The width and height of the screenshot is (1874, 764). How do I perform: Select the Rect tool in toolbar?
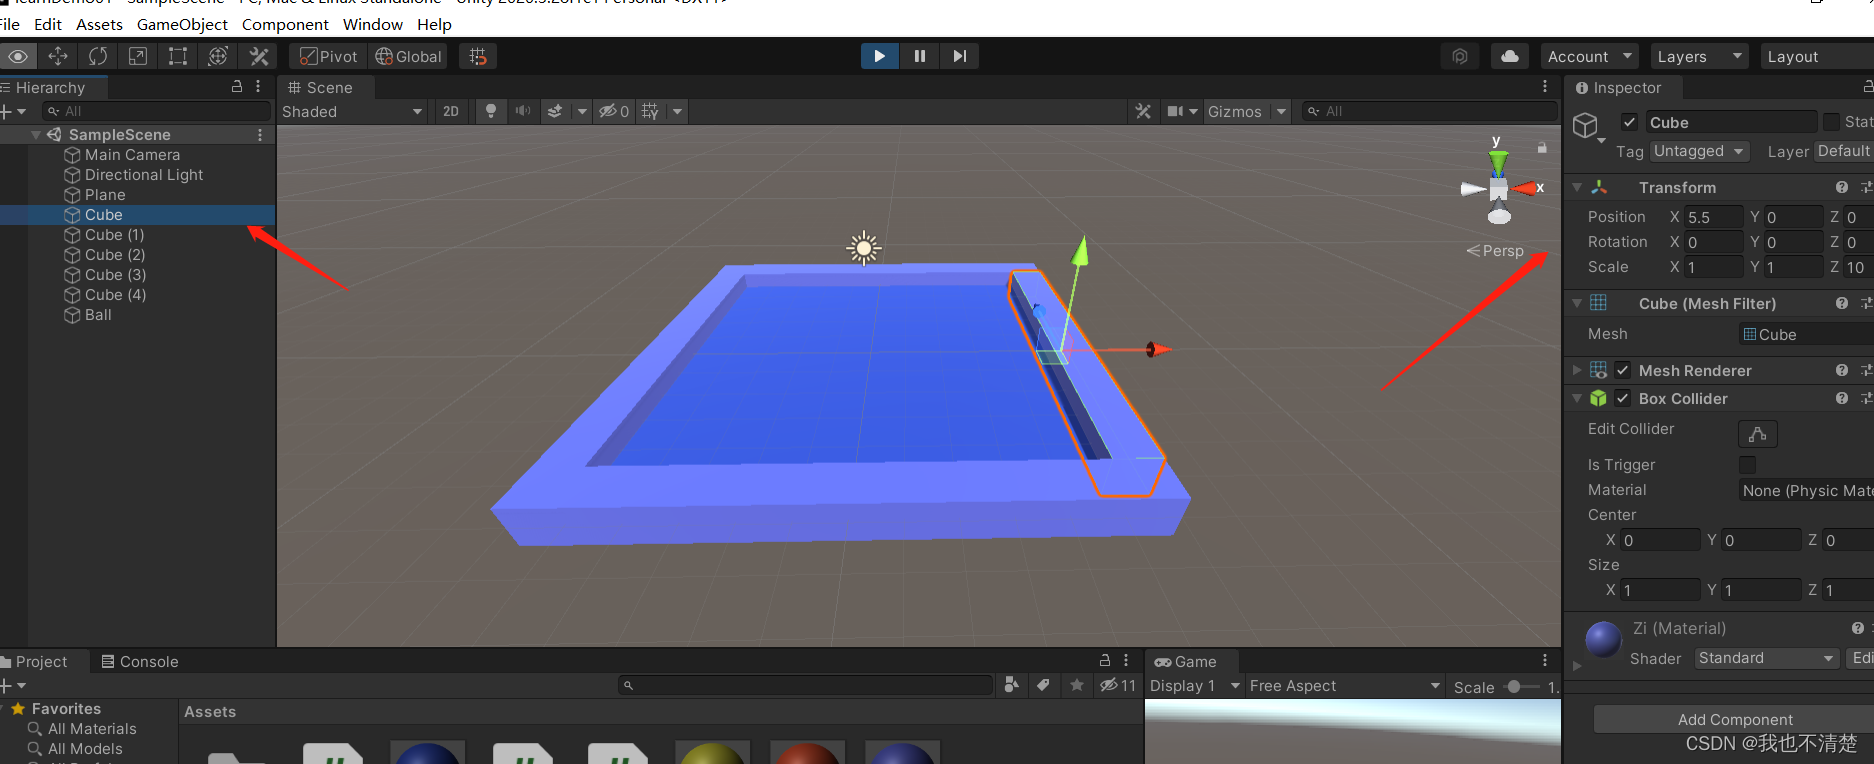coord(178,56)
